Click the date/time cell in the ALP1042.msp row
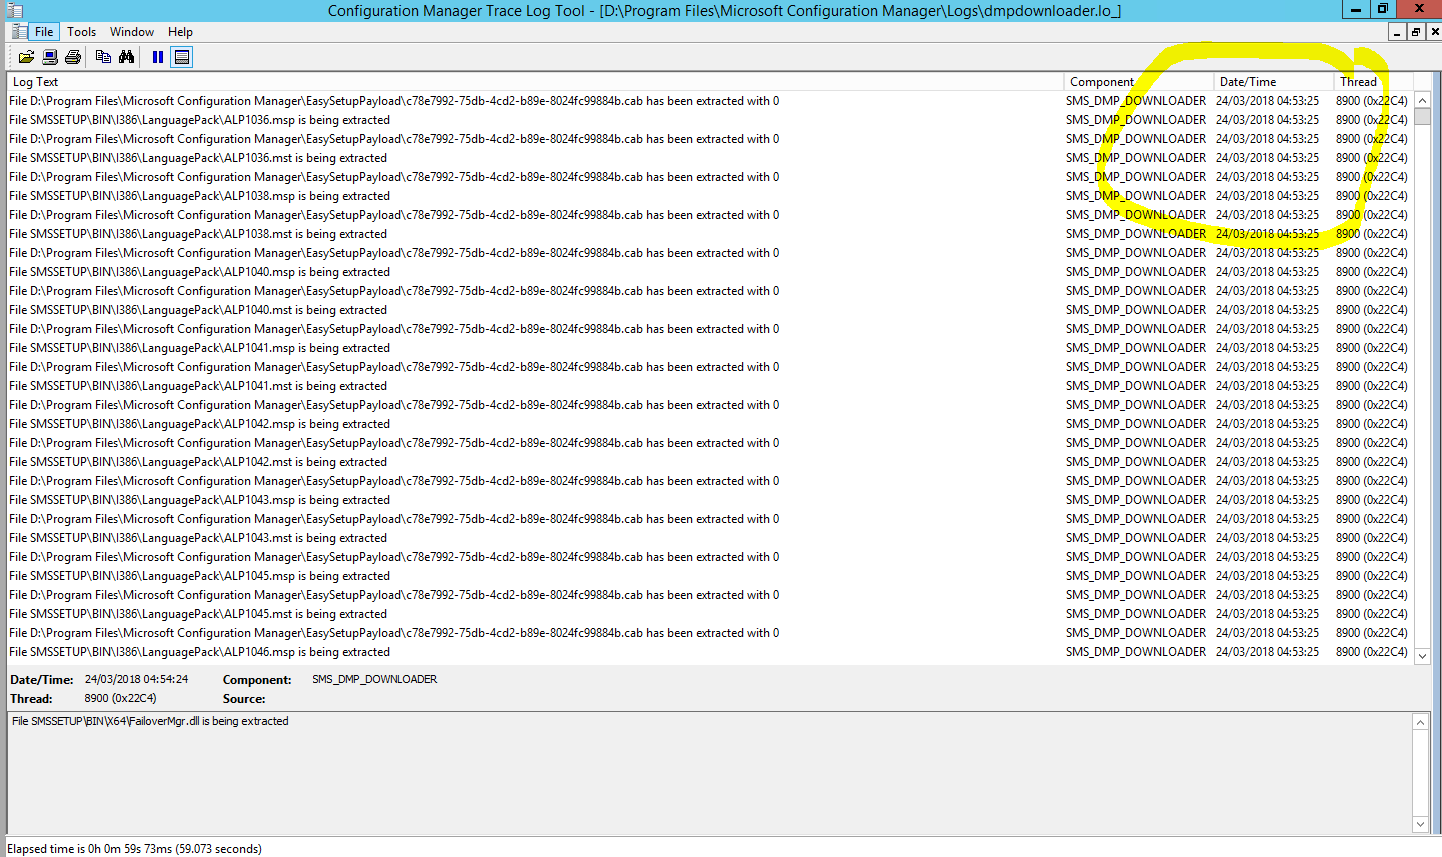This screenshot has height=857, width=1442. [x=1267, y=424]
